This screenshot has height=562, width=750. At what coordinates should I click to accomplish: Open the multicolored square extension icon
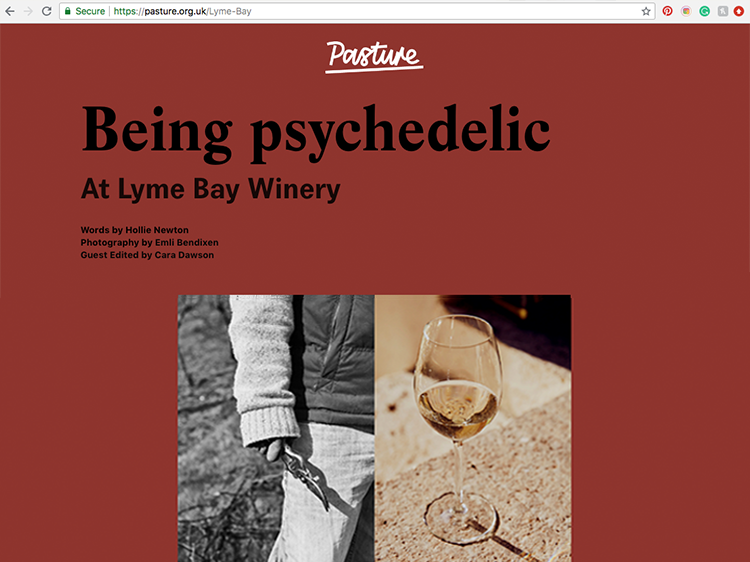coord(686,11)
